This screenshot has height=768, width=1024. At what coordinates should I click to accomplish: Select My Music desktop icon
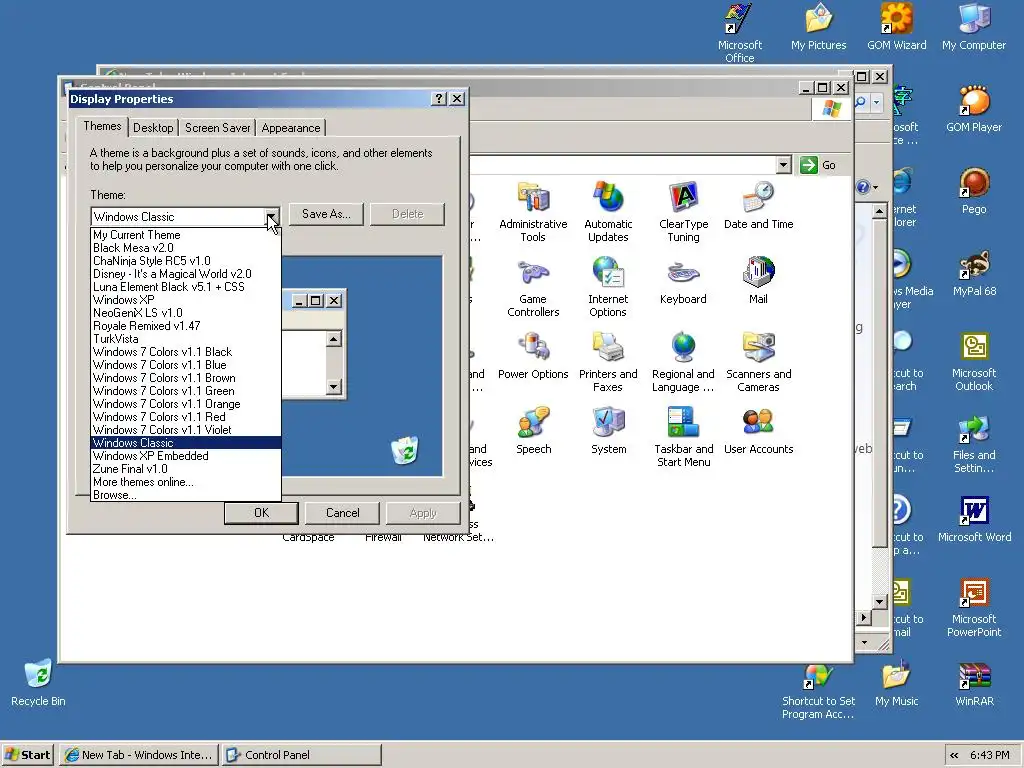click(896, 684)
